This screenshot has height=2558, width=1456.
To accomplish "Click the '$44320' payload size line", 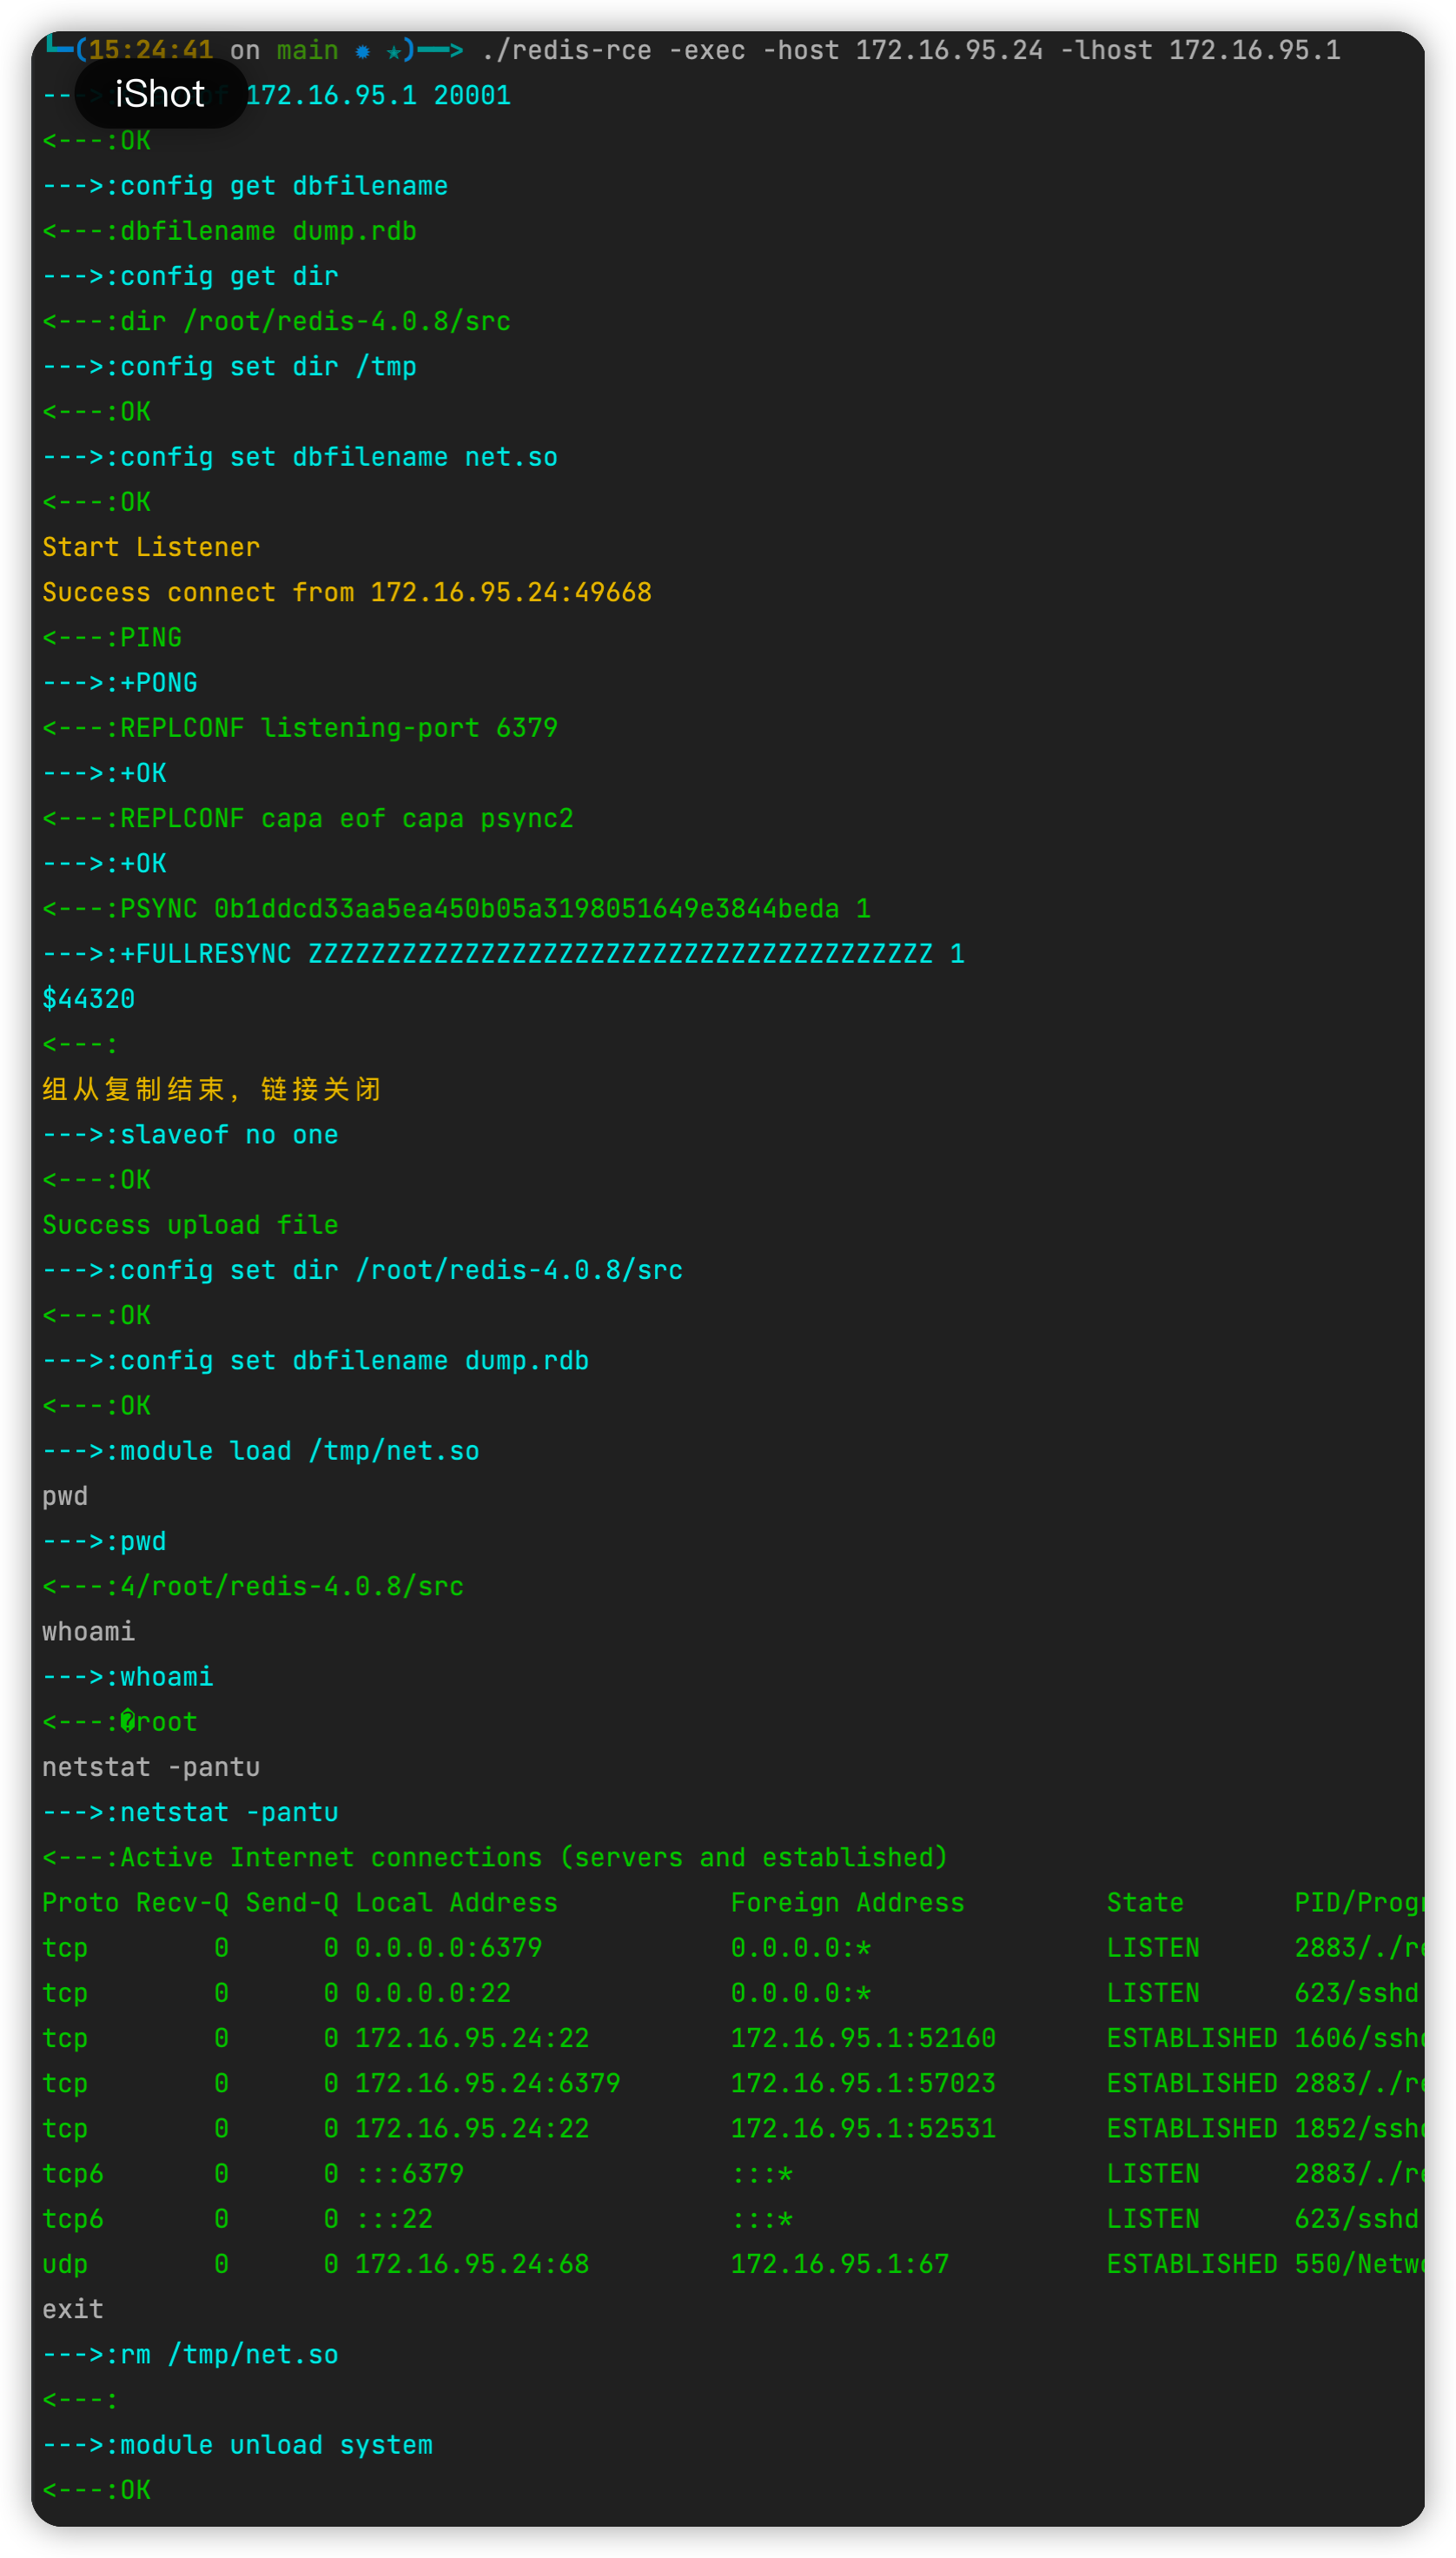I will coord(88,998).
